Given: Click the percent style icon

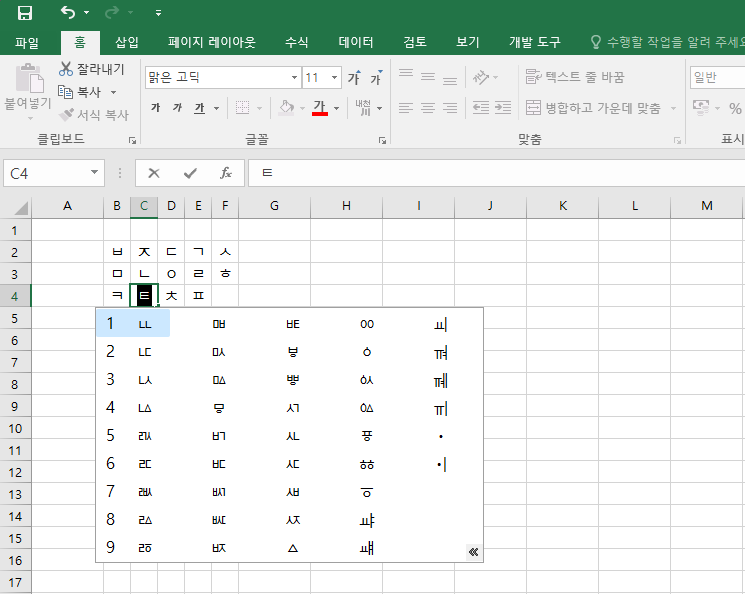Looking at the screenshot, I should [735, 108].
